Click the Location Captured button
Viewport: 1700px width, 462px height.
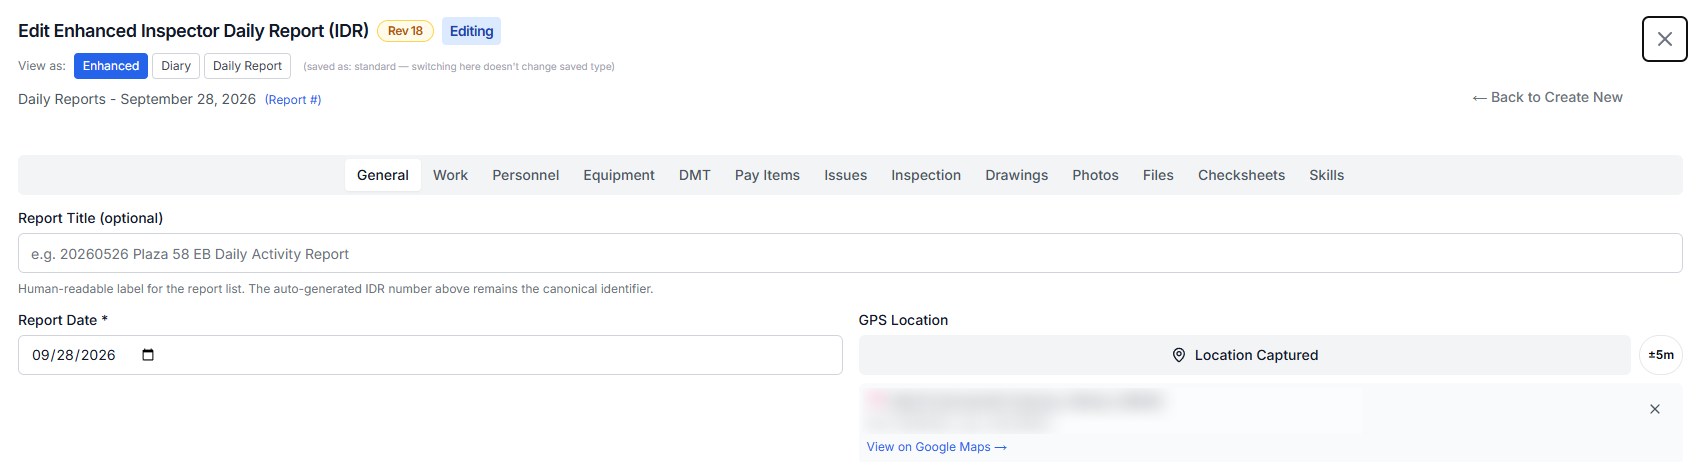[1245, 355]
